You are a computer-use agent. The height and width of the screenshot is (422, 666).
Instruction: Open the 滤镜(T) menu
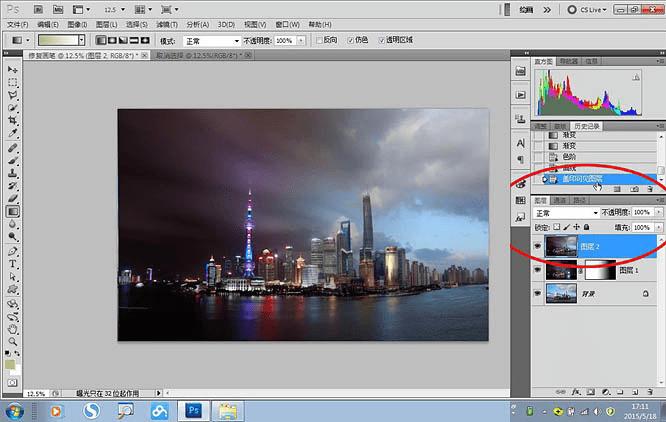tap(167, 25)
